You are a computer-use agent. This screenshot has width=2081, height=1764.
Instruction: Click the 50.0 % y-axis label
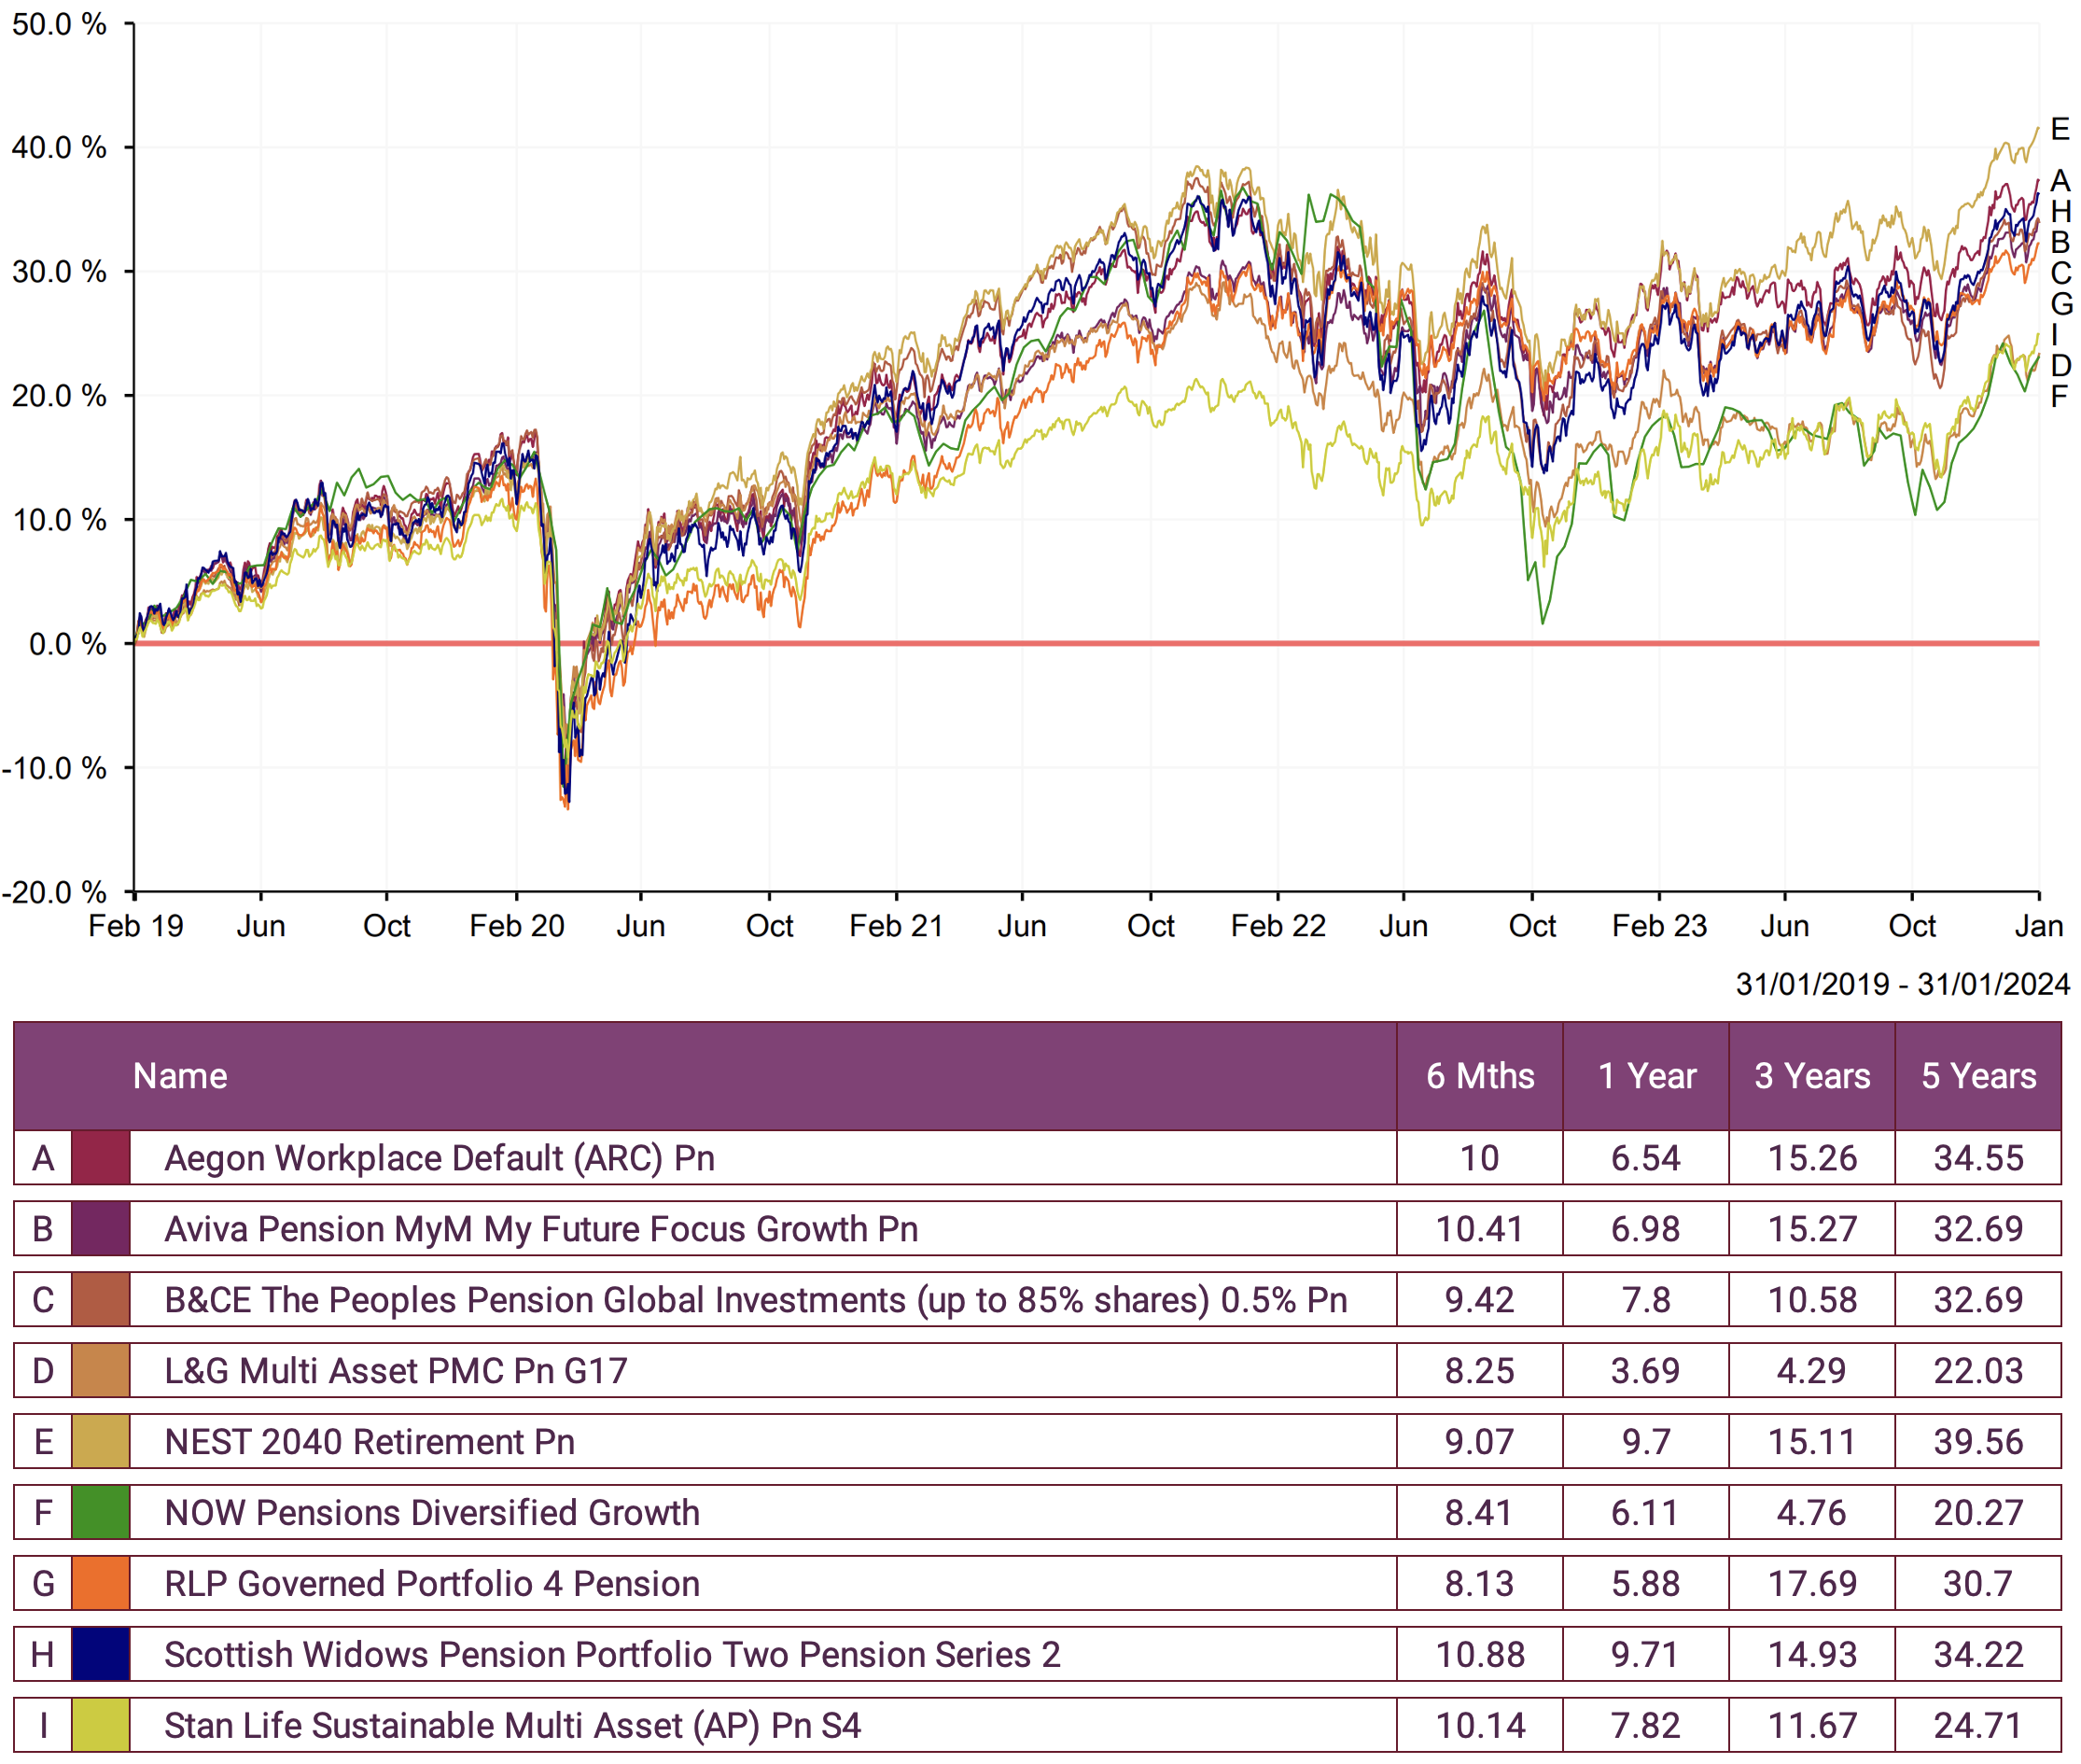pos(59,24)
